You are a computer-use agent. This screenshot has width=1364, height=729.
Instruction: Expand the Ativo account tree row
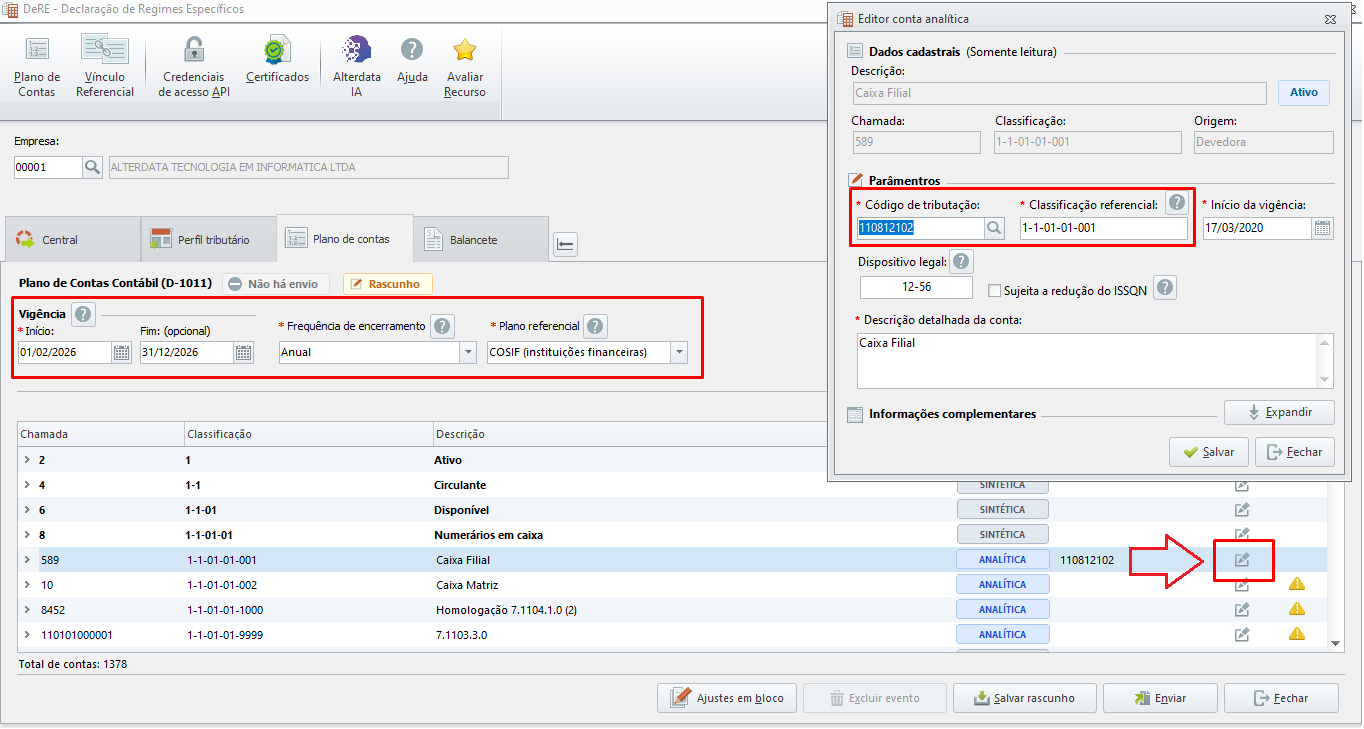point(27,460)
